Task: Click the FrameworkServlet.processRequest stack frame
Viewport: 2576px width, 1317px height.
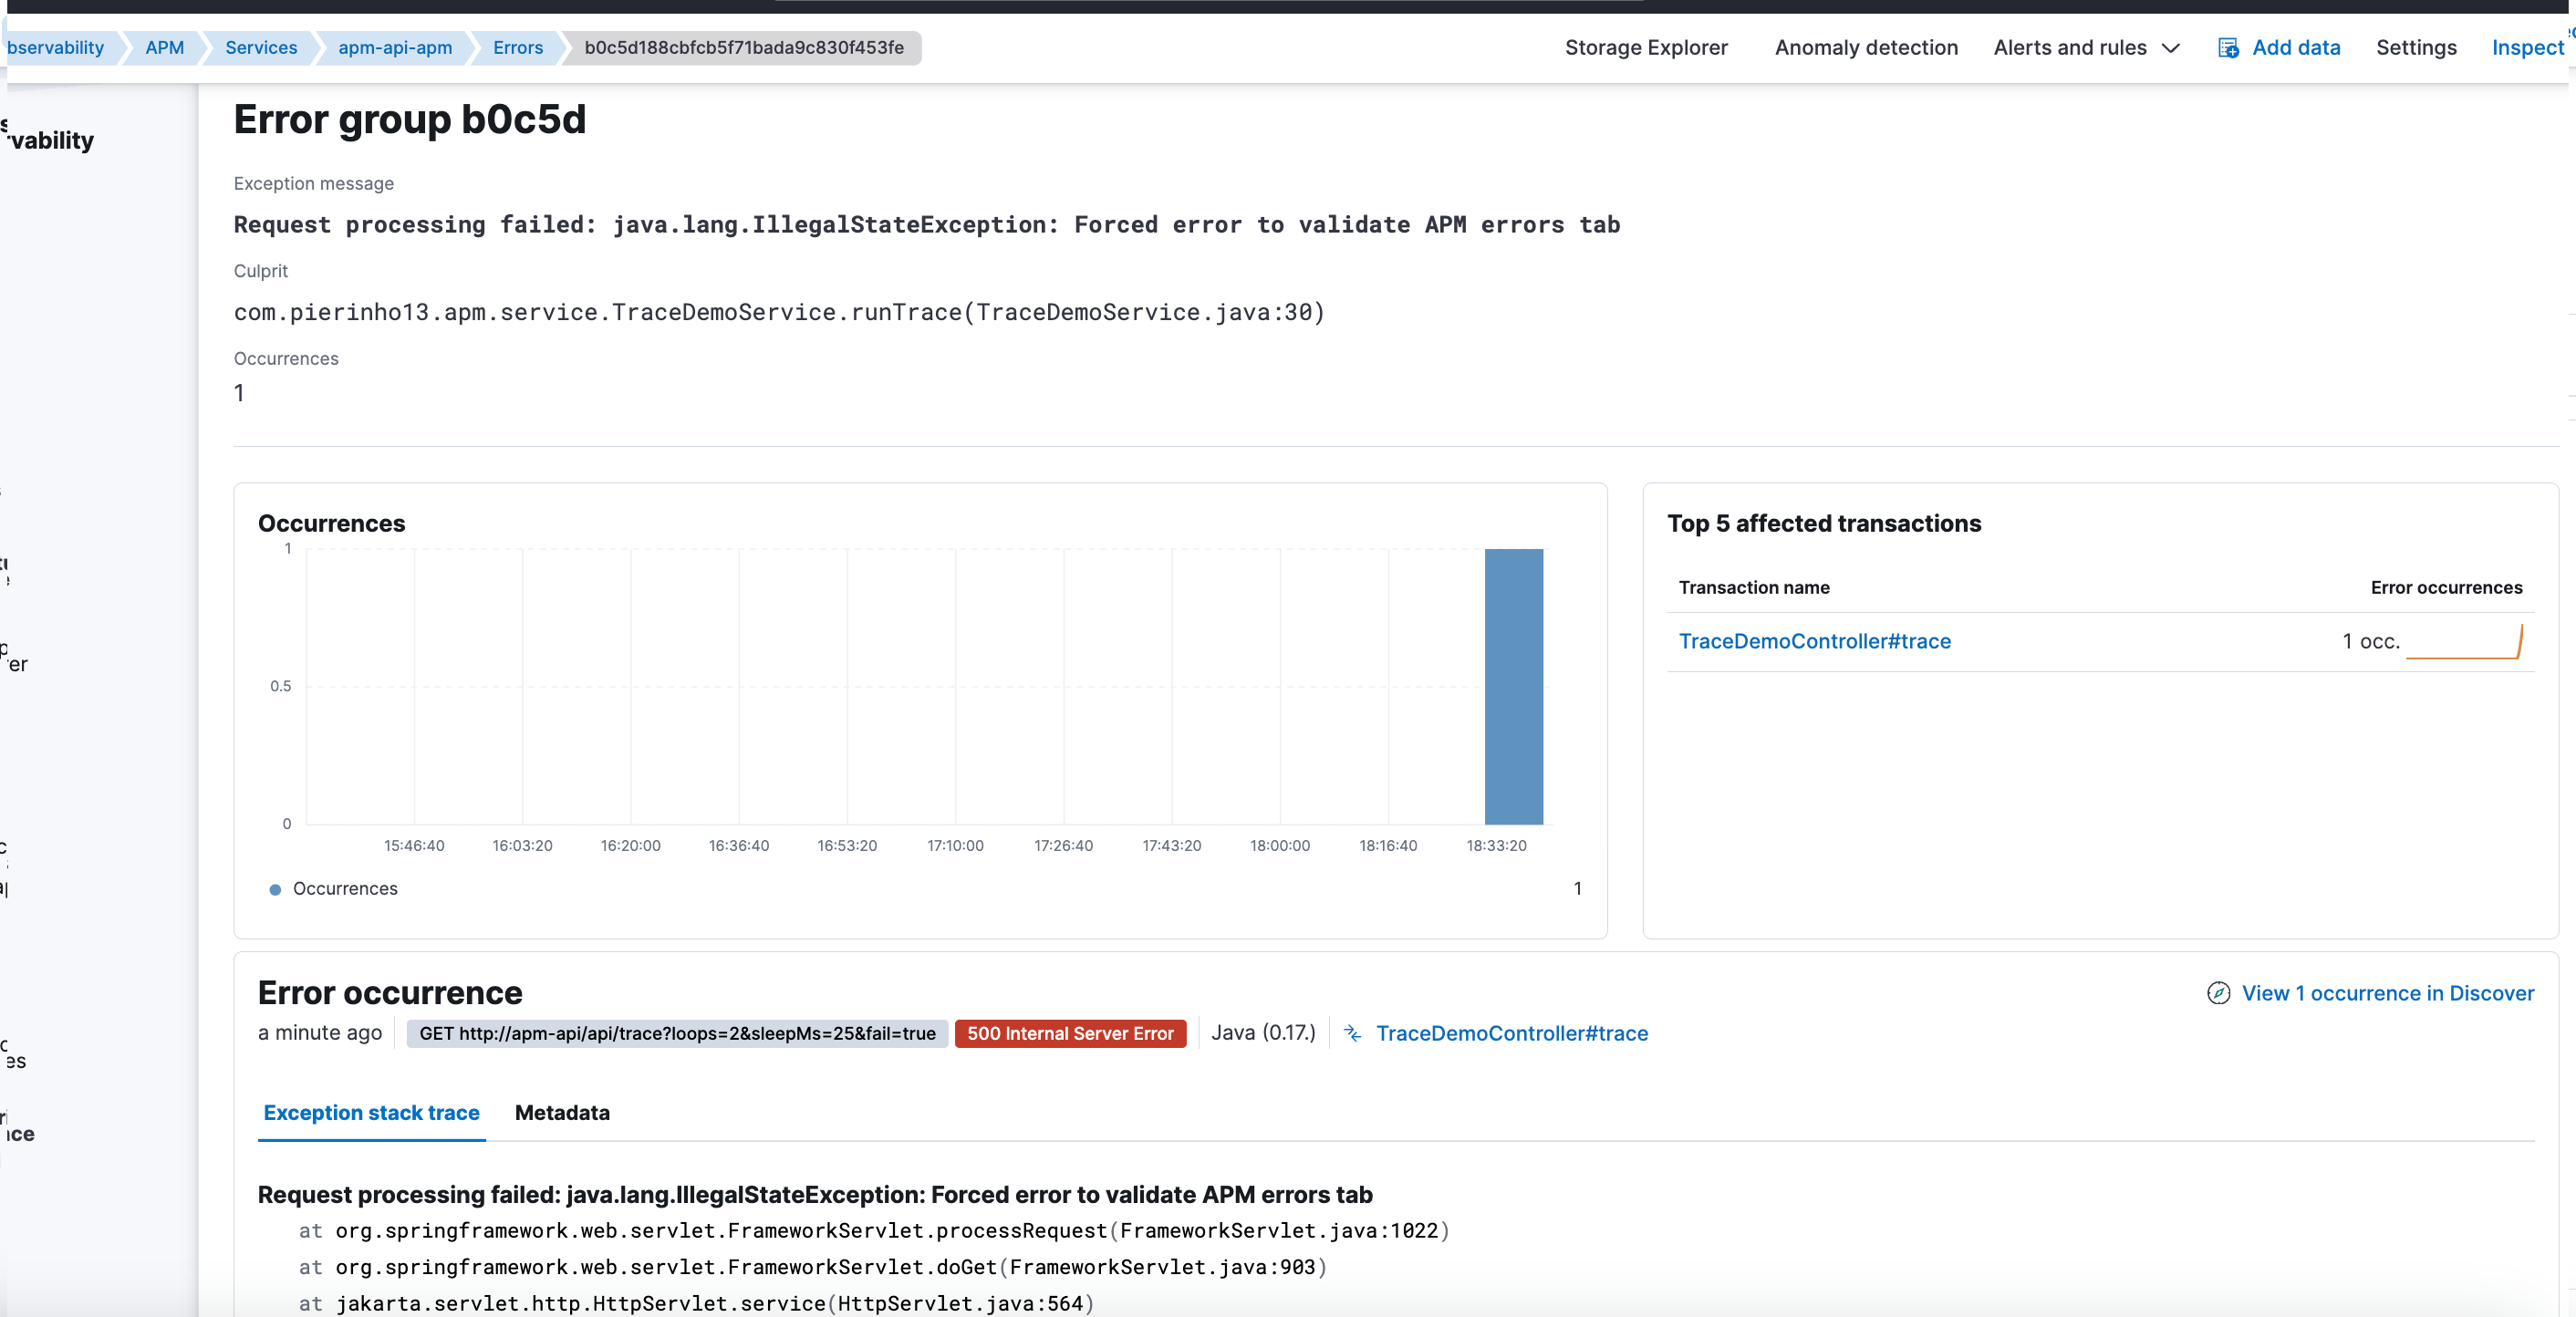Action: coord(874,1231)
